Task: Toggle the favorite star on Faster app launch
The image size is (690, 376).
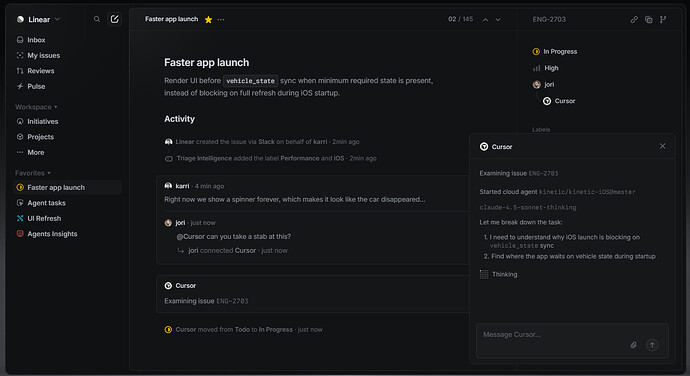Action: point(209,19)
